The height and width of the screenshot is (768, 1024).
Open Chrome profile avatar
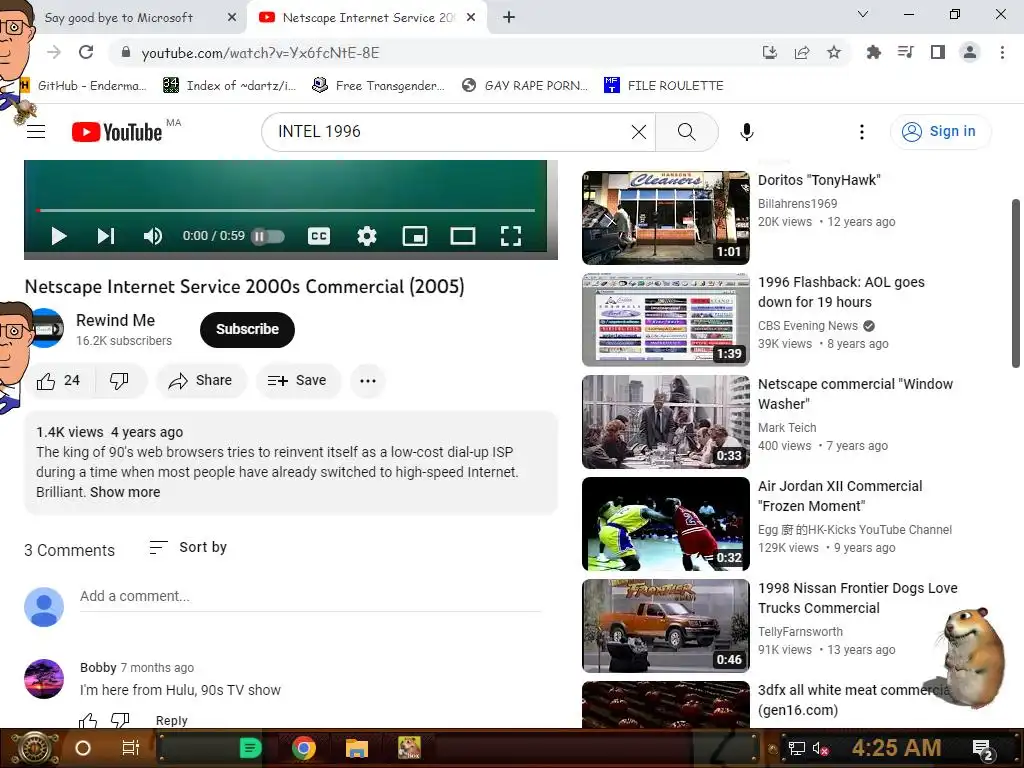click(x=970, y=52)
